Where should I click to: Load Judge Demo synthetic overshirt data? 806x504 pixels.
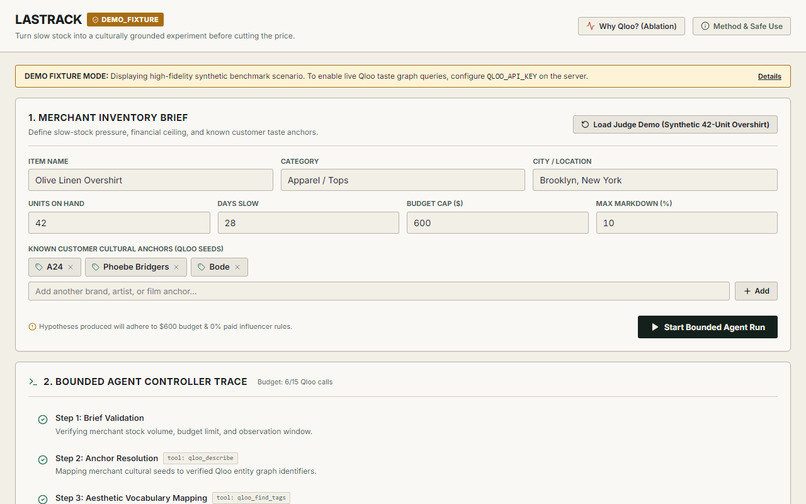click(675, 124)
